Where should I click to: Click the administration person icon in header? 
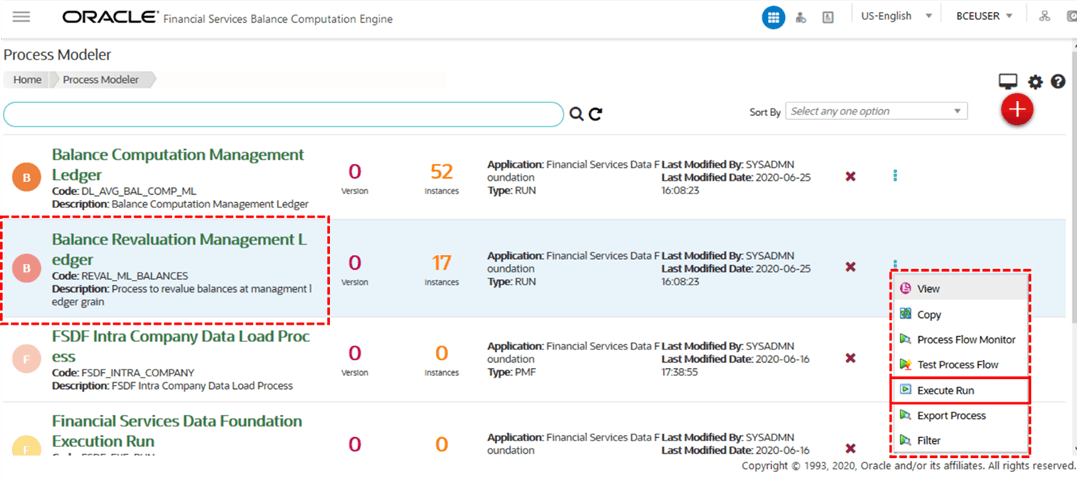coord(800,17)
